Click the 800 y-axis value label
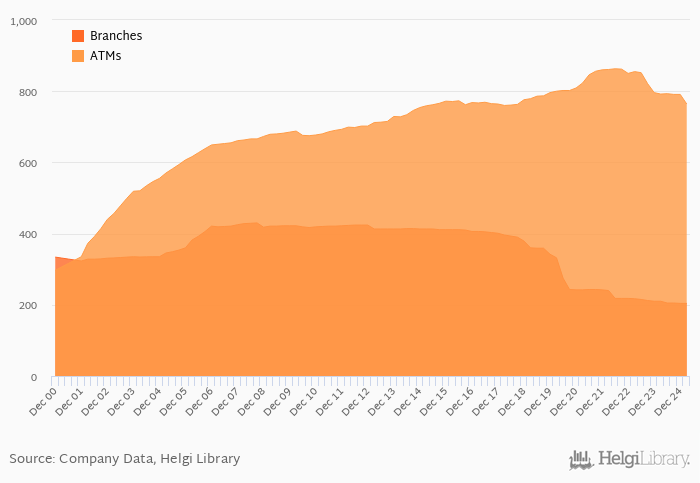This screenshot has height=483, width=700. click(x=28, y=92)
